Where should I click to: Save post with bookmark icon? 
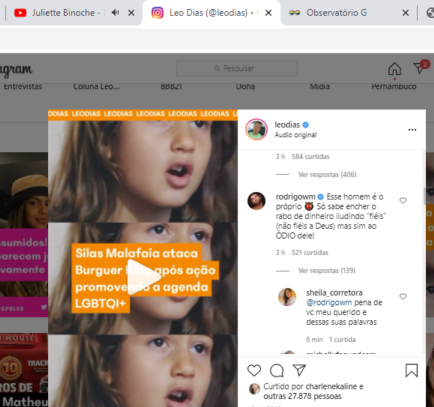pos(412,370)
